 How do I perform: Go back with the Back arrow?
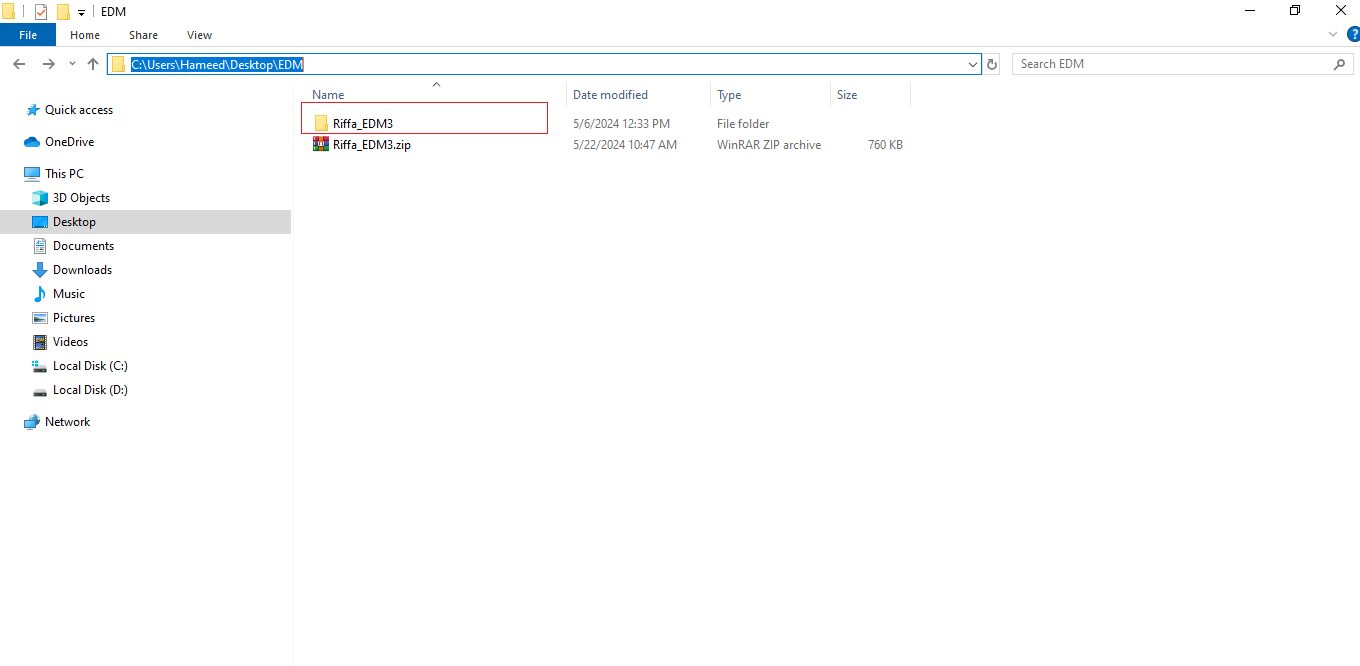coord(19,64)
